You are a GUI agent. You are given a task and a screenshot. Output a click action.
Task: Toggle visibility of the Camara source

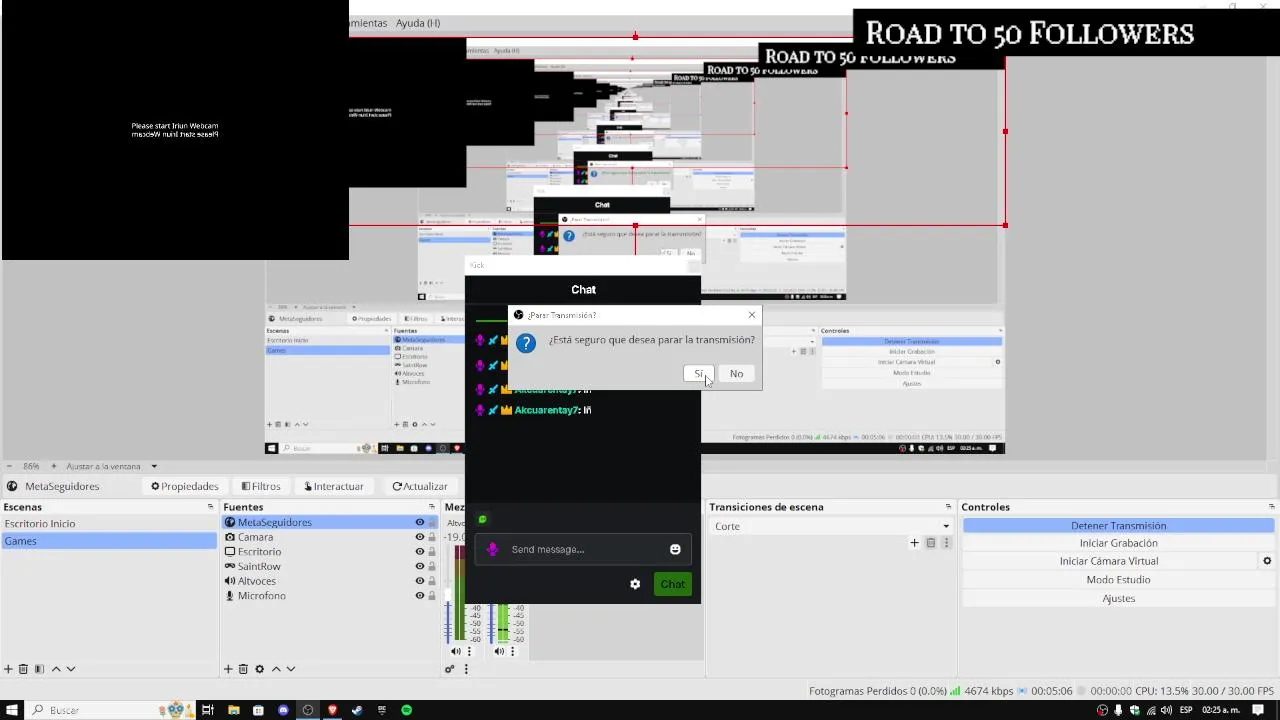click(x=420, y=537)
